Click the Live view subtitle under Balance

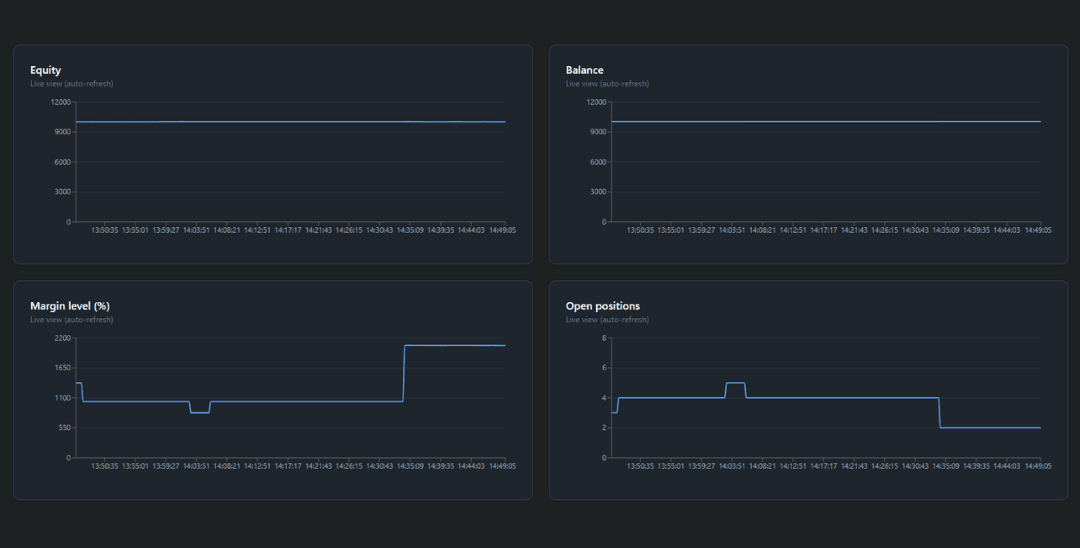(x=607, y=84)
